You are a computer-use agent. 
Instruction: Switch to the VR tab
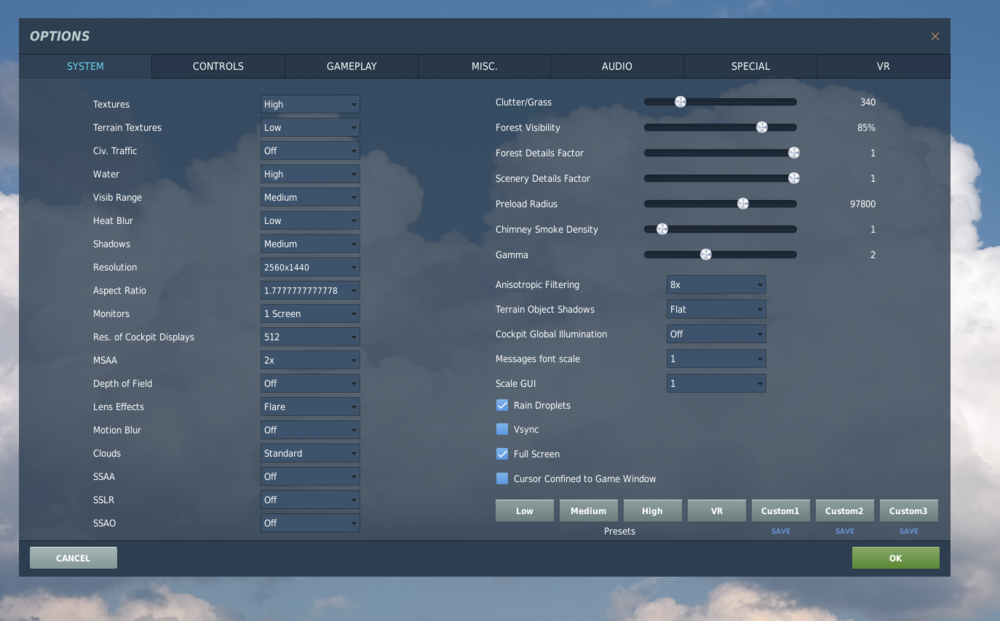(883, 66)
